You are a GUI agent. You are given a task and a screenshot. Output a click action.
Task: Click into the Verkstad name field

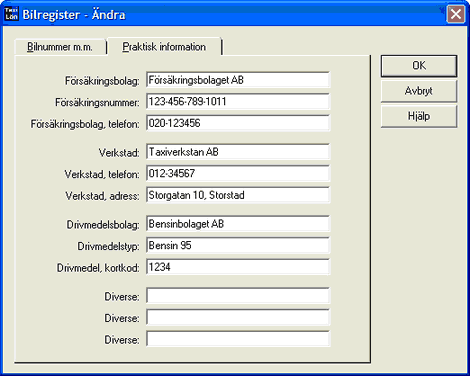[238, 152]
